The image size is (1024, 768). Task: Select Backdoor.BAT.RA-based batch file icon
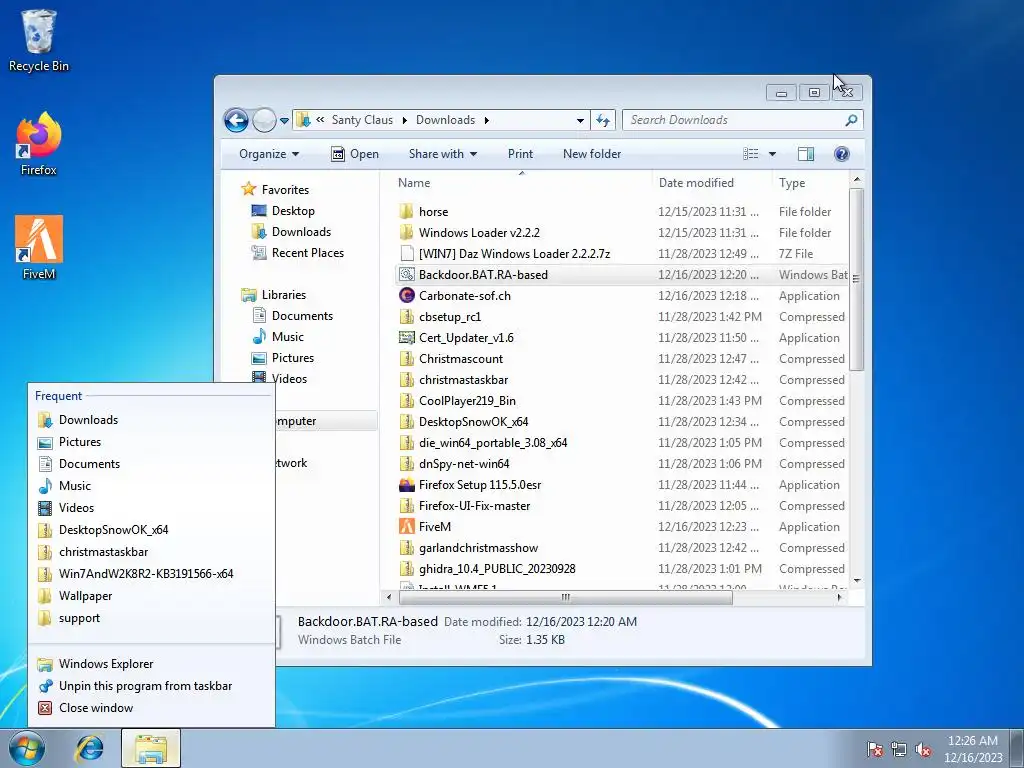pyautogui.click(x=406, y=274)
